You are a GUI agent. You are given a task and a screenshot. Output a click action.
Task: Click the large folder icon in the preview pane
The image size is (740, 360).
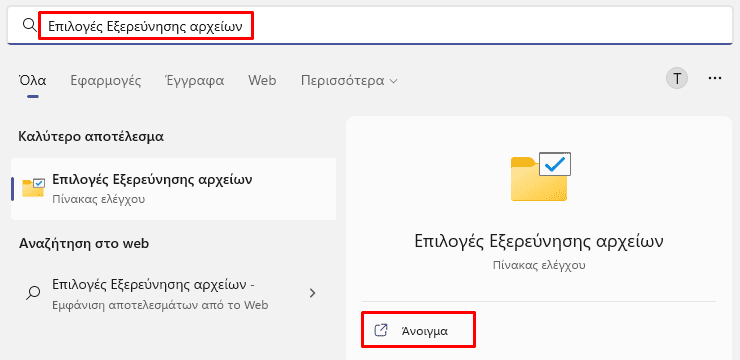[541, 176]
